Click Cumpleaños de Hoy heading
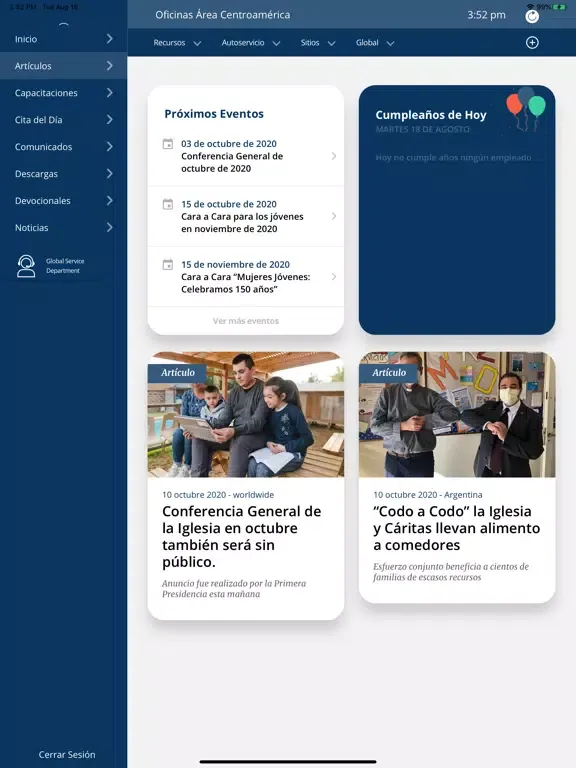The image size is (576, 768). tap(431, 115)
